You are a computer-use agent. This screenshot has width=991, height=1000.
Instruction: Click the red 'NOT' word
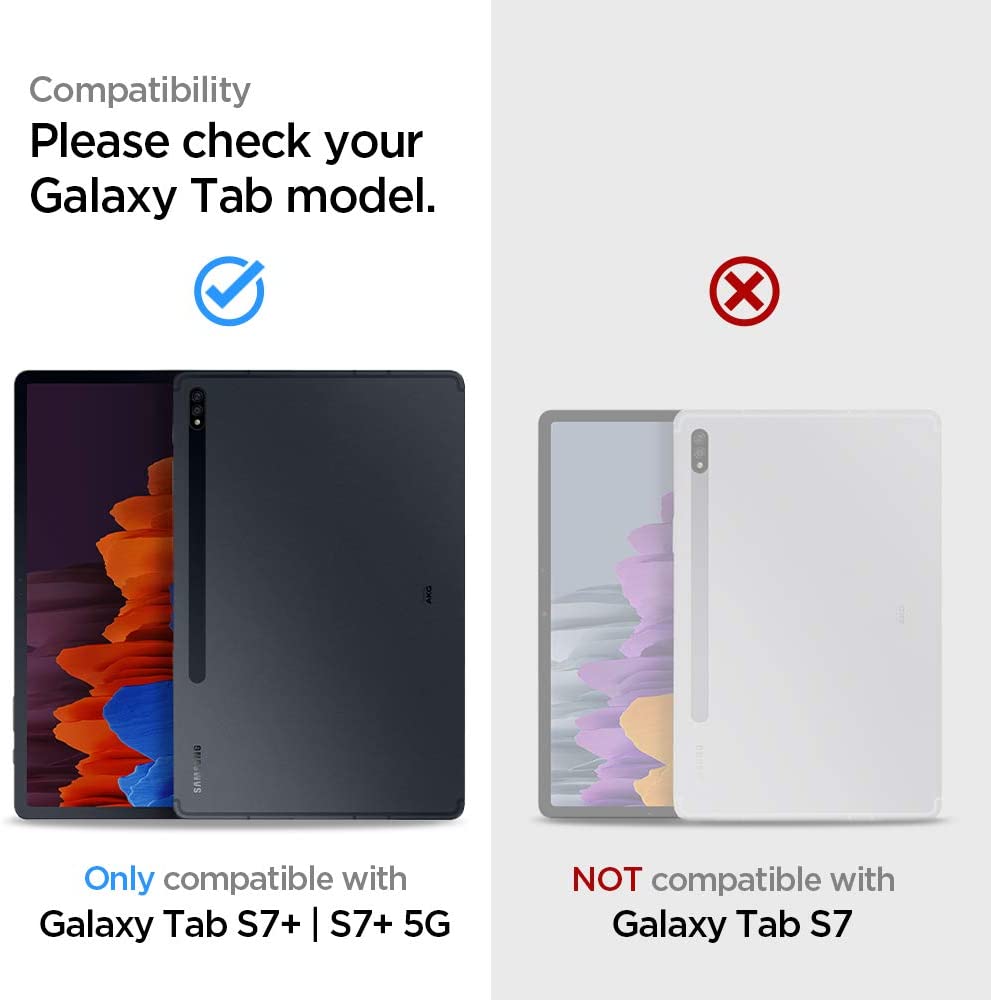click(x=607, y=879)
